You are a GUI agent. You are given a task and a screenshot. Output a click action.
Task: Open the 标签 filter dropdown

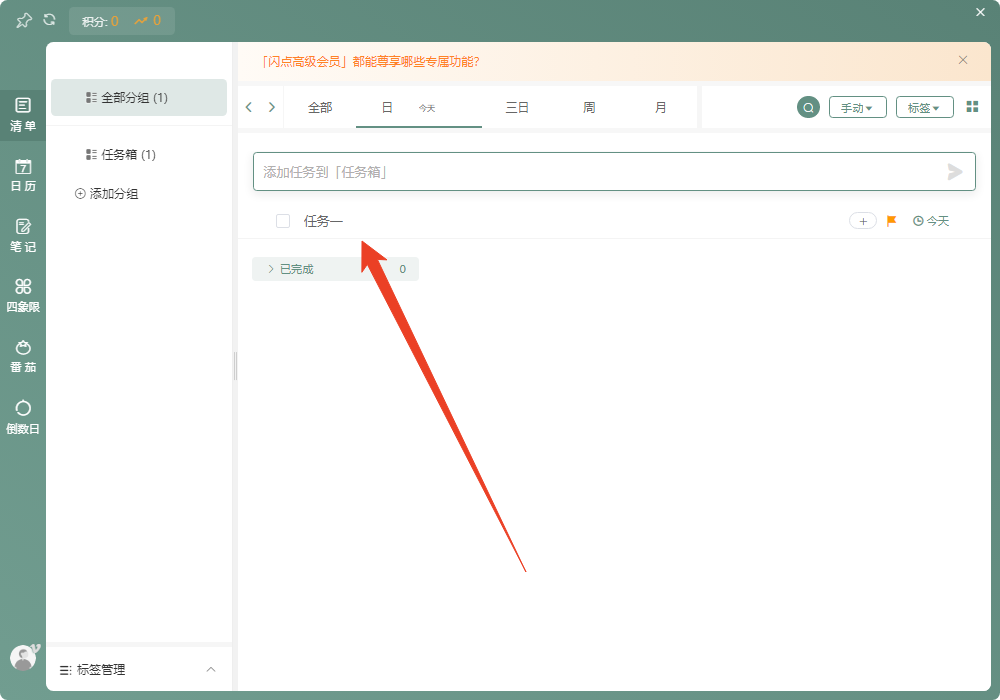click(924, 107)
